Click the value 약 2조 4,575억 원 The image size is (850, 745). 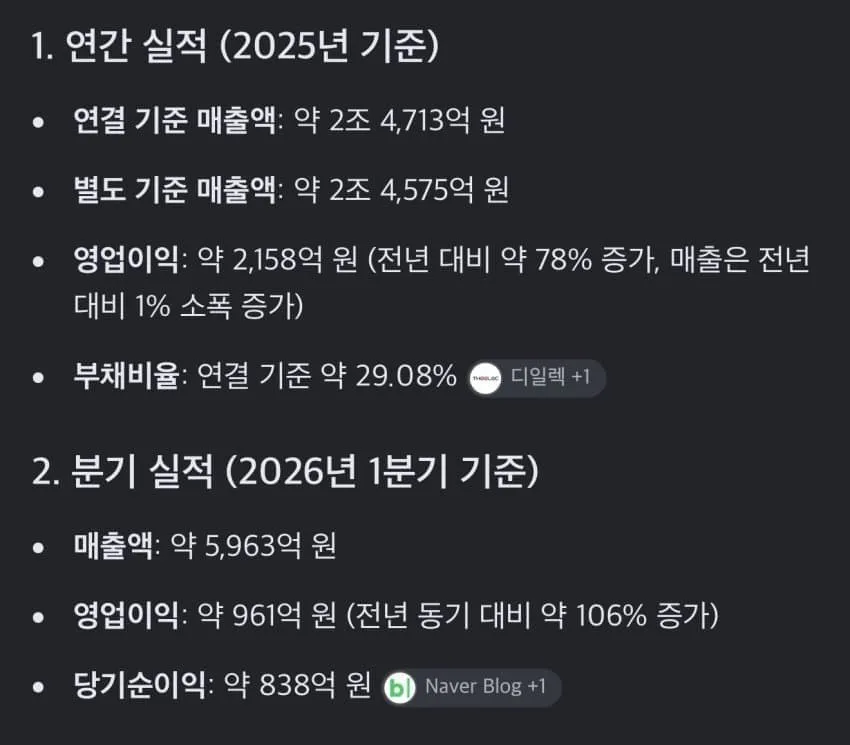pos(402,189)
